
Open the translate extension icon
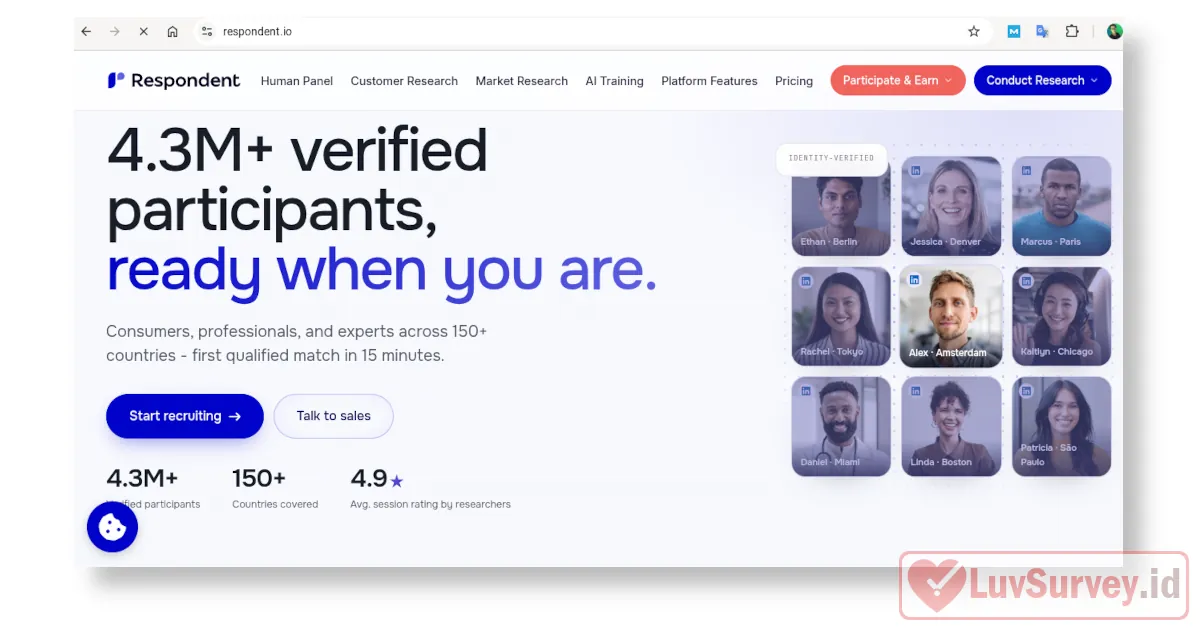1042,31
